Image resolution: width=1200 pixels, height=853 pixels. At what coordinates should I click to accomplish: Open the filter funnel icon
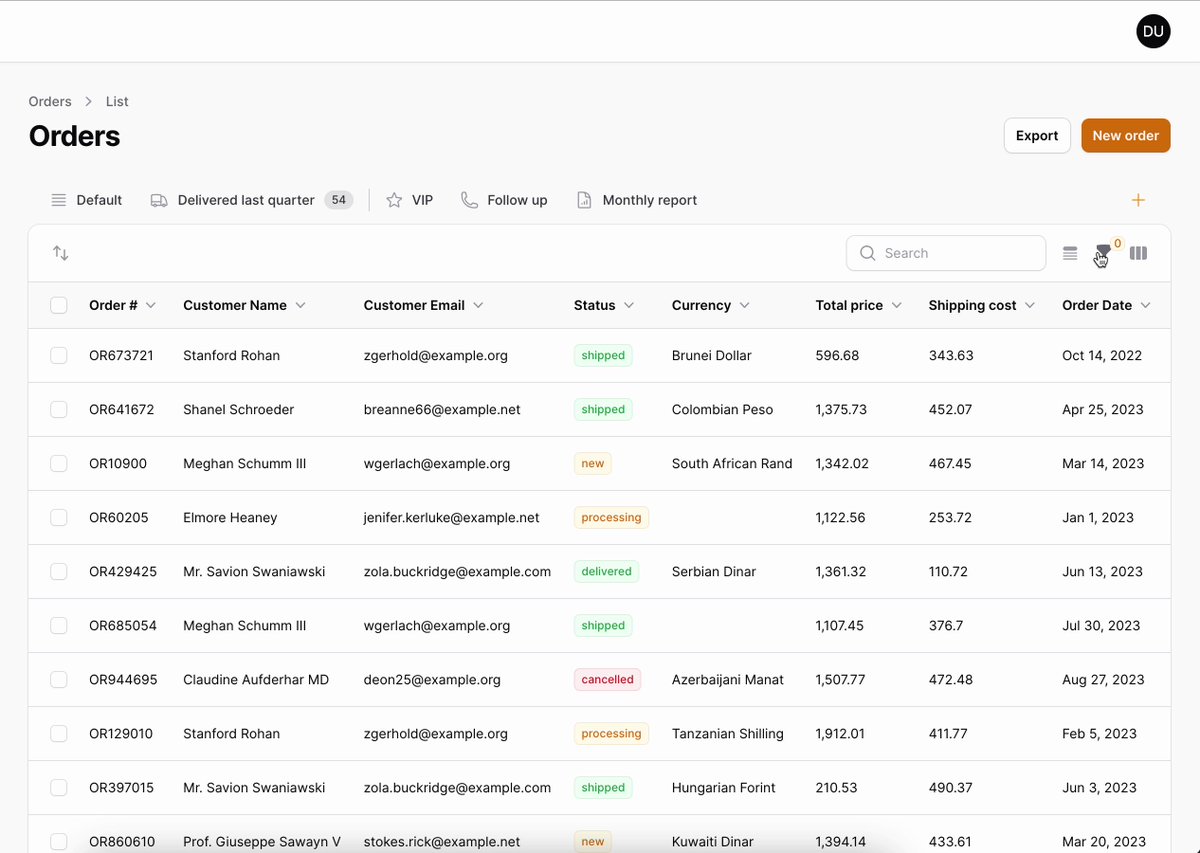click(x=1103, y=253)
